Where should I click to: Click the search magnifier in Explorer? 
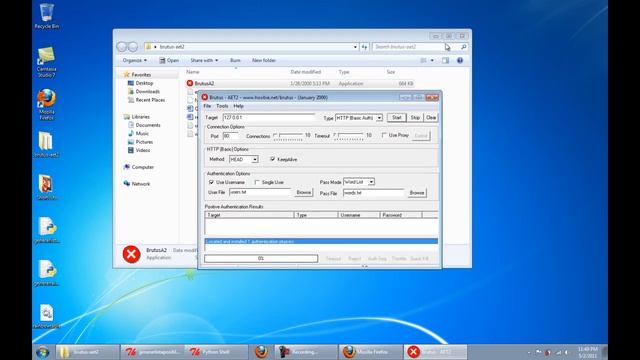[463, 47]
